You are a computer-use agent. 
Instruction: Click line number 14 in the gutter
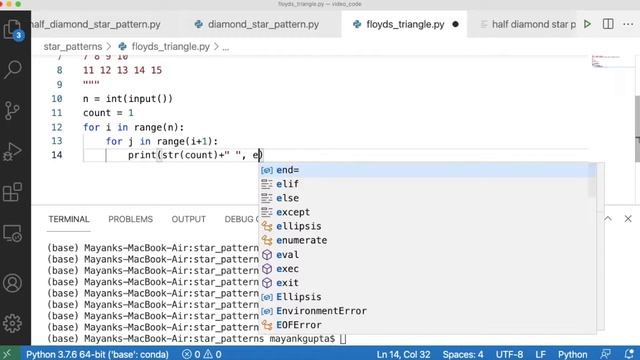click(57, 155)
